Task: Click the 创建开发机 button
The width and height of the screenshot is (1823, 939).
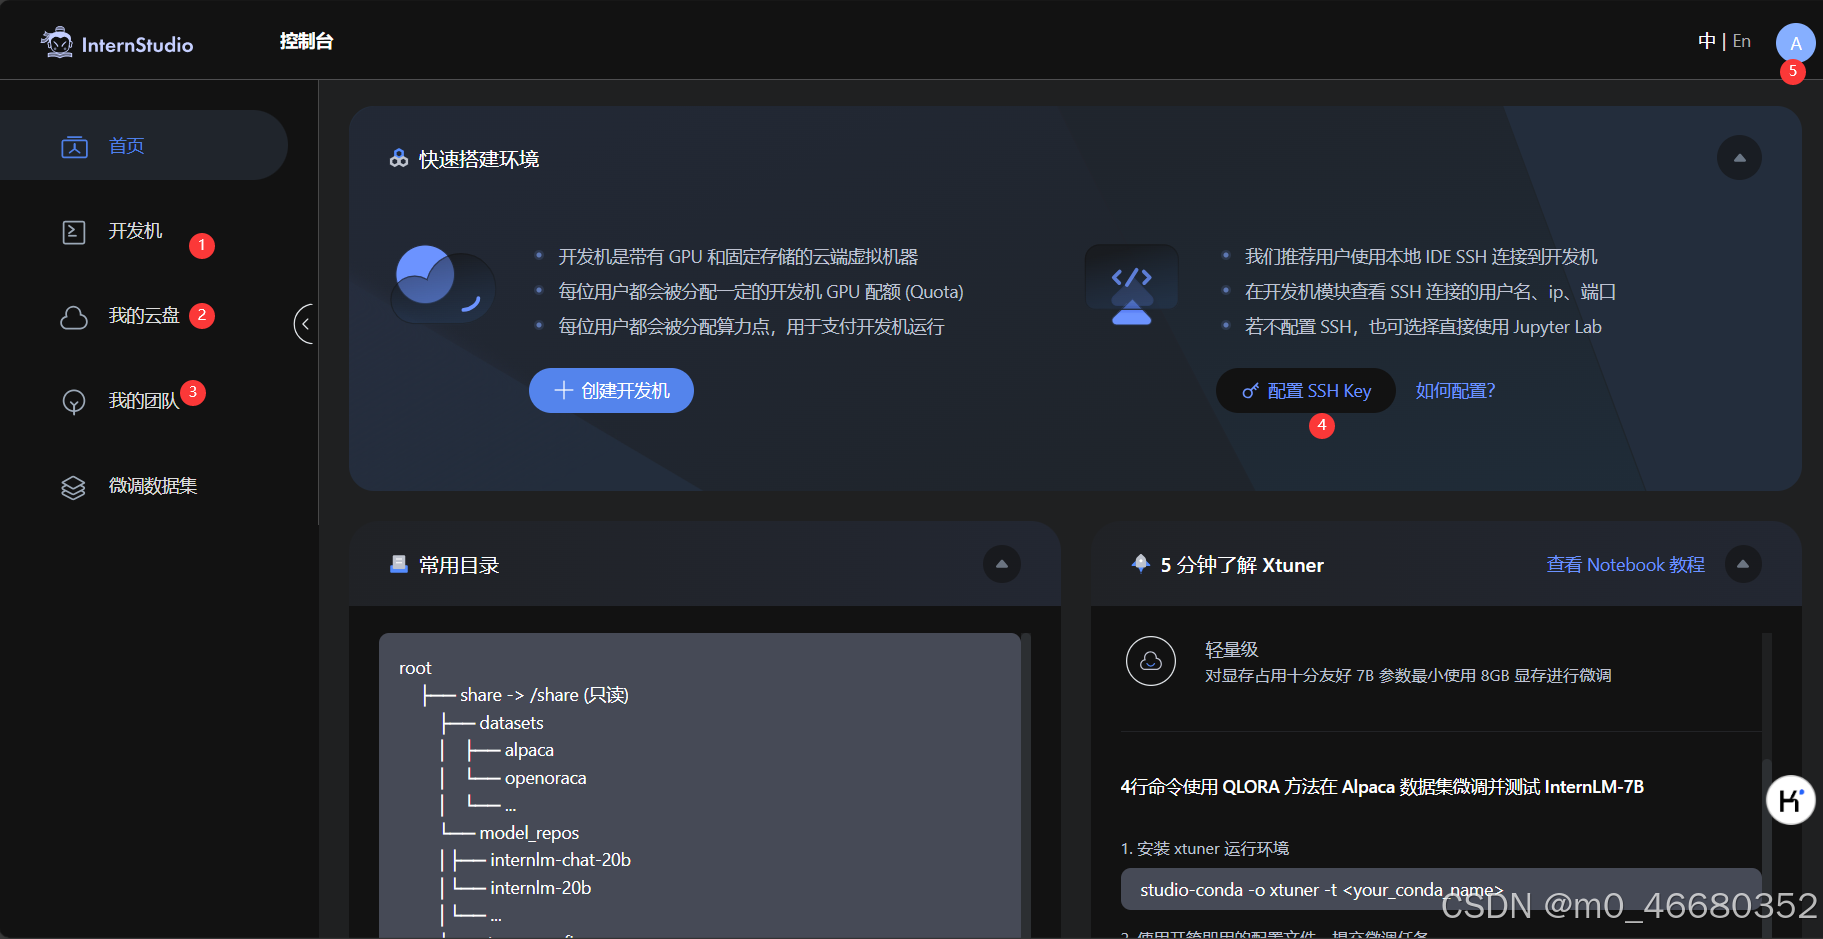Action: pos(611,390)
